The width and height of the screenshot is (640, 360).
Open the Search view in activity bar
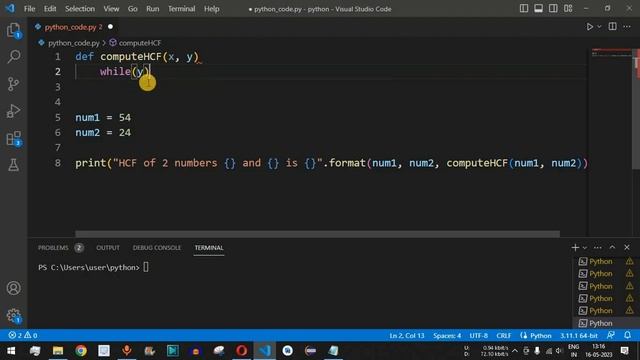13,56
